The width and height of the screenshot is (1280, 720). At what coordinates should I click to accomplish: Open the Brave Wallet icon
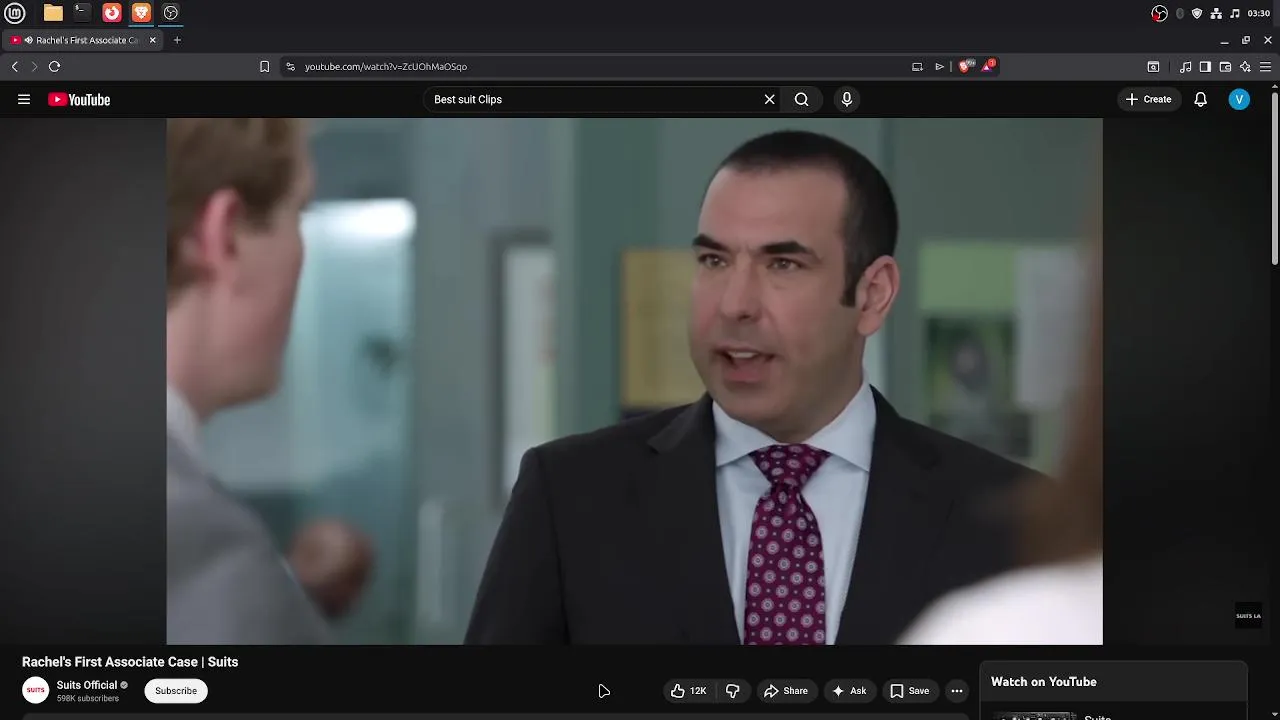click(1225, 67)
